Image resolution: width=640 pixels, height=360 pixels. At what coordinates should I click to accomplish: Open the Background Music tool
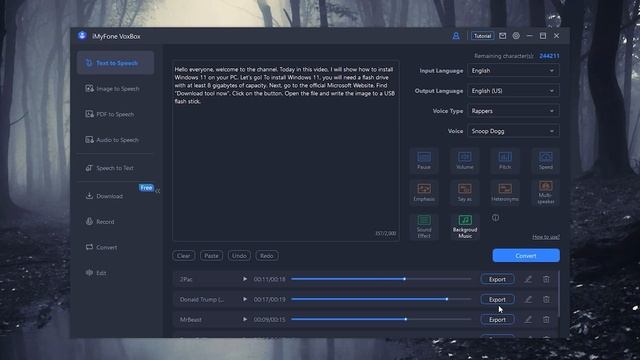click(464, 226)
